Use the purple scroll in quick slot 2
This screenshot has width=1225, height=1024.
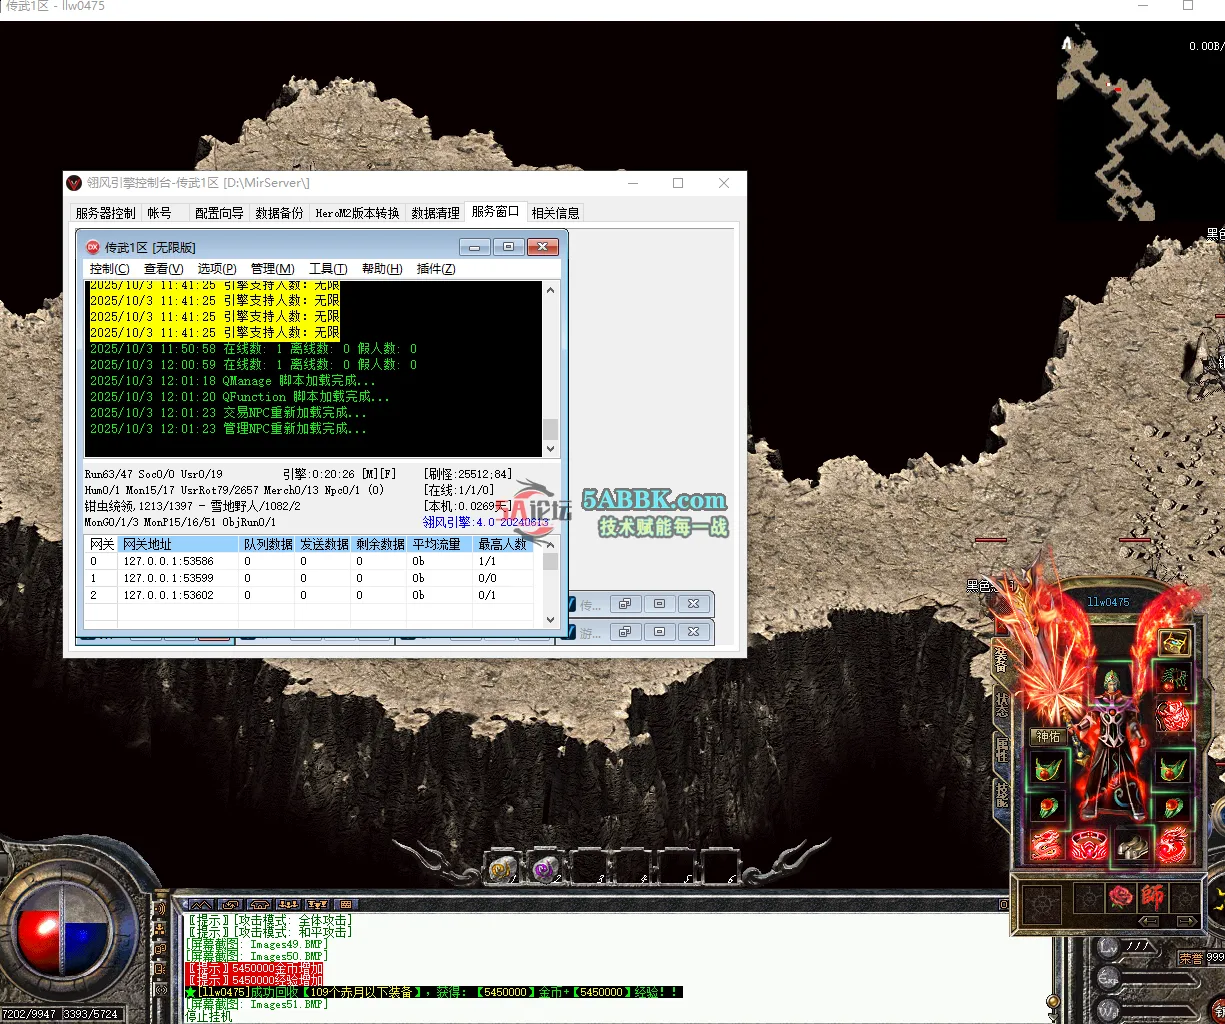(545, 869)
